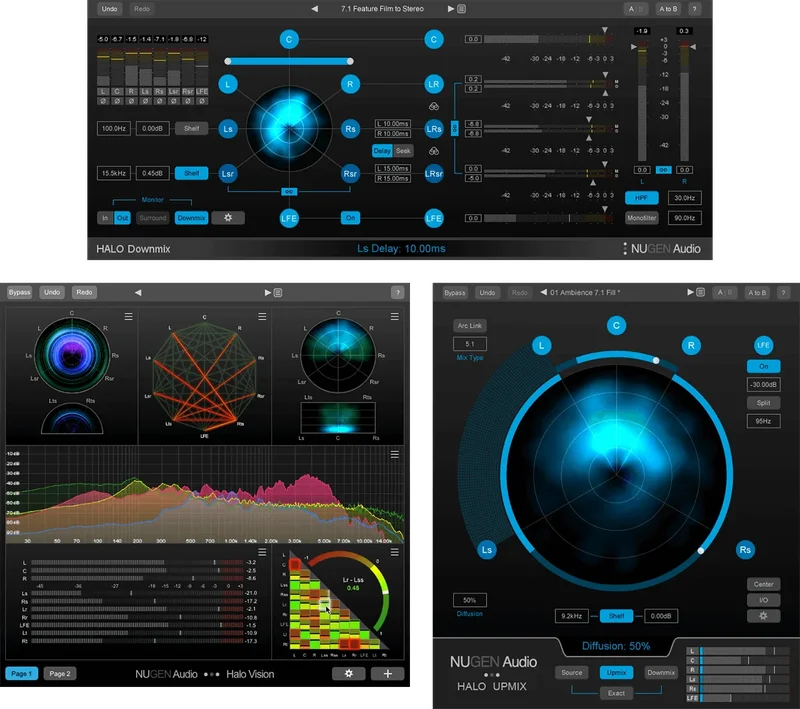Open help '?' in Halo Vision
Image resolution: width=800 pixels, height=709 pixels.
click(397, 292)
